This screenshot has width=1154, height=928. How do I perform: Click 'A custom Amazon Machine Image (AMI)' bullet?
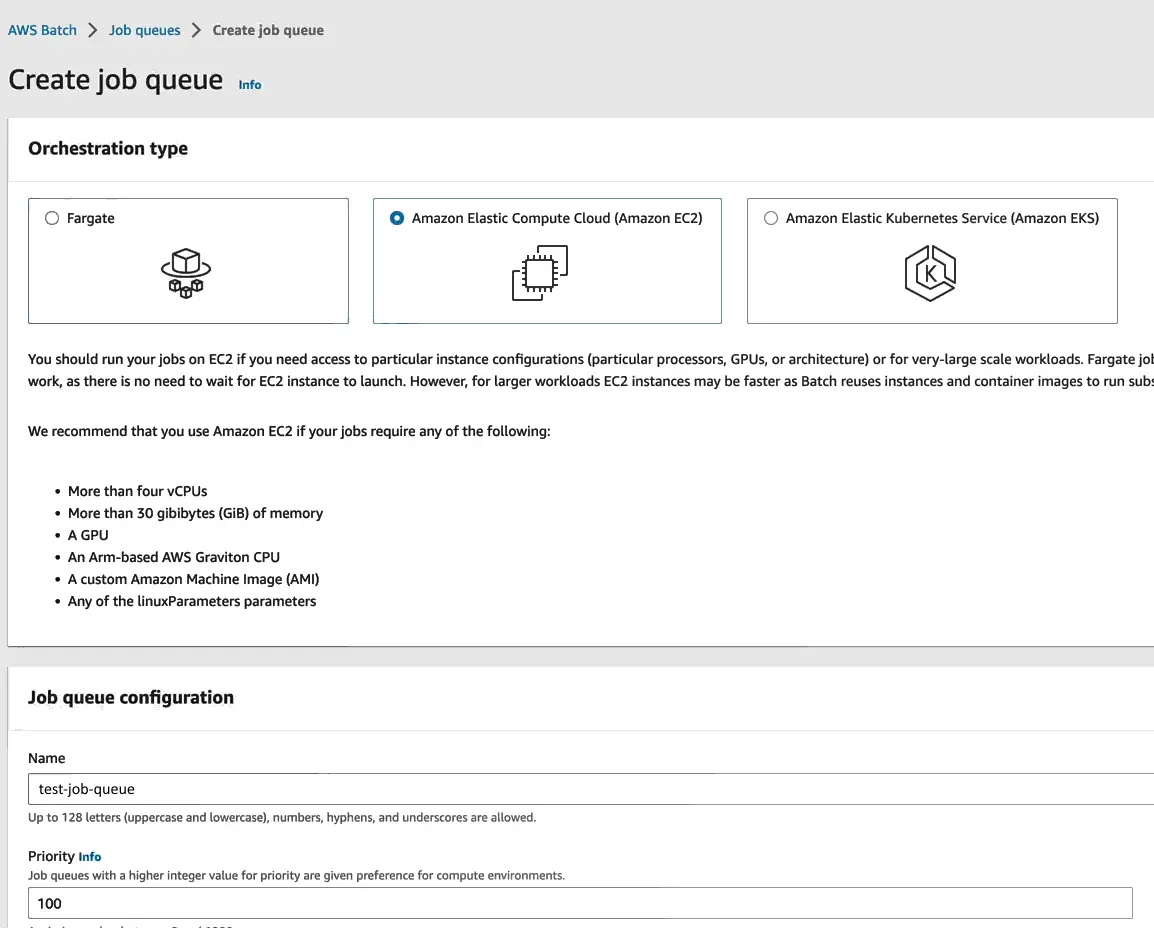[194, 579]
